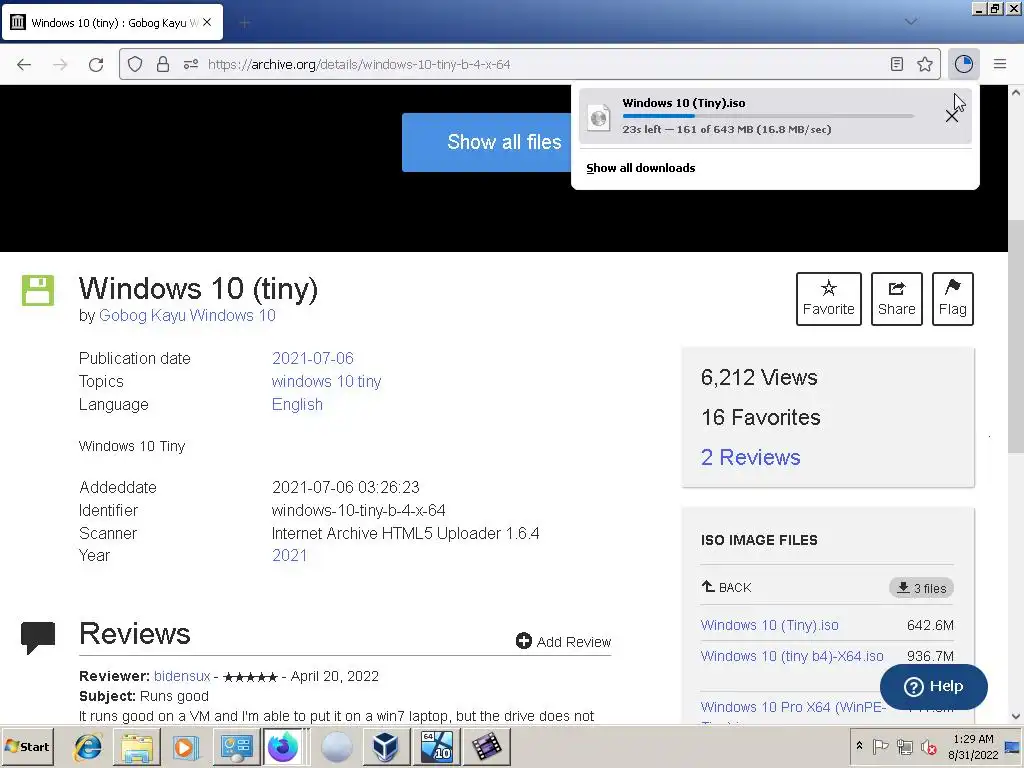The image size is (1024, 768).
Task: Close the Windows 10 (tiny) browser tab
Action: pyautogui.click(x=207, y=22)
